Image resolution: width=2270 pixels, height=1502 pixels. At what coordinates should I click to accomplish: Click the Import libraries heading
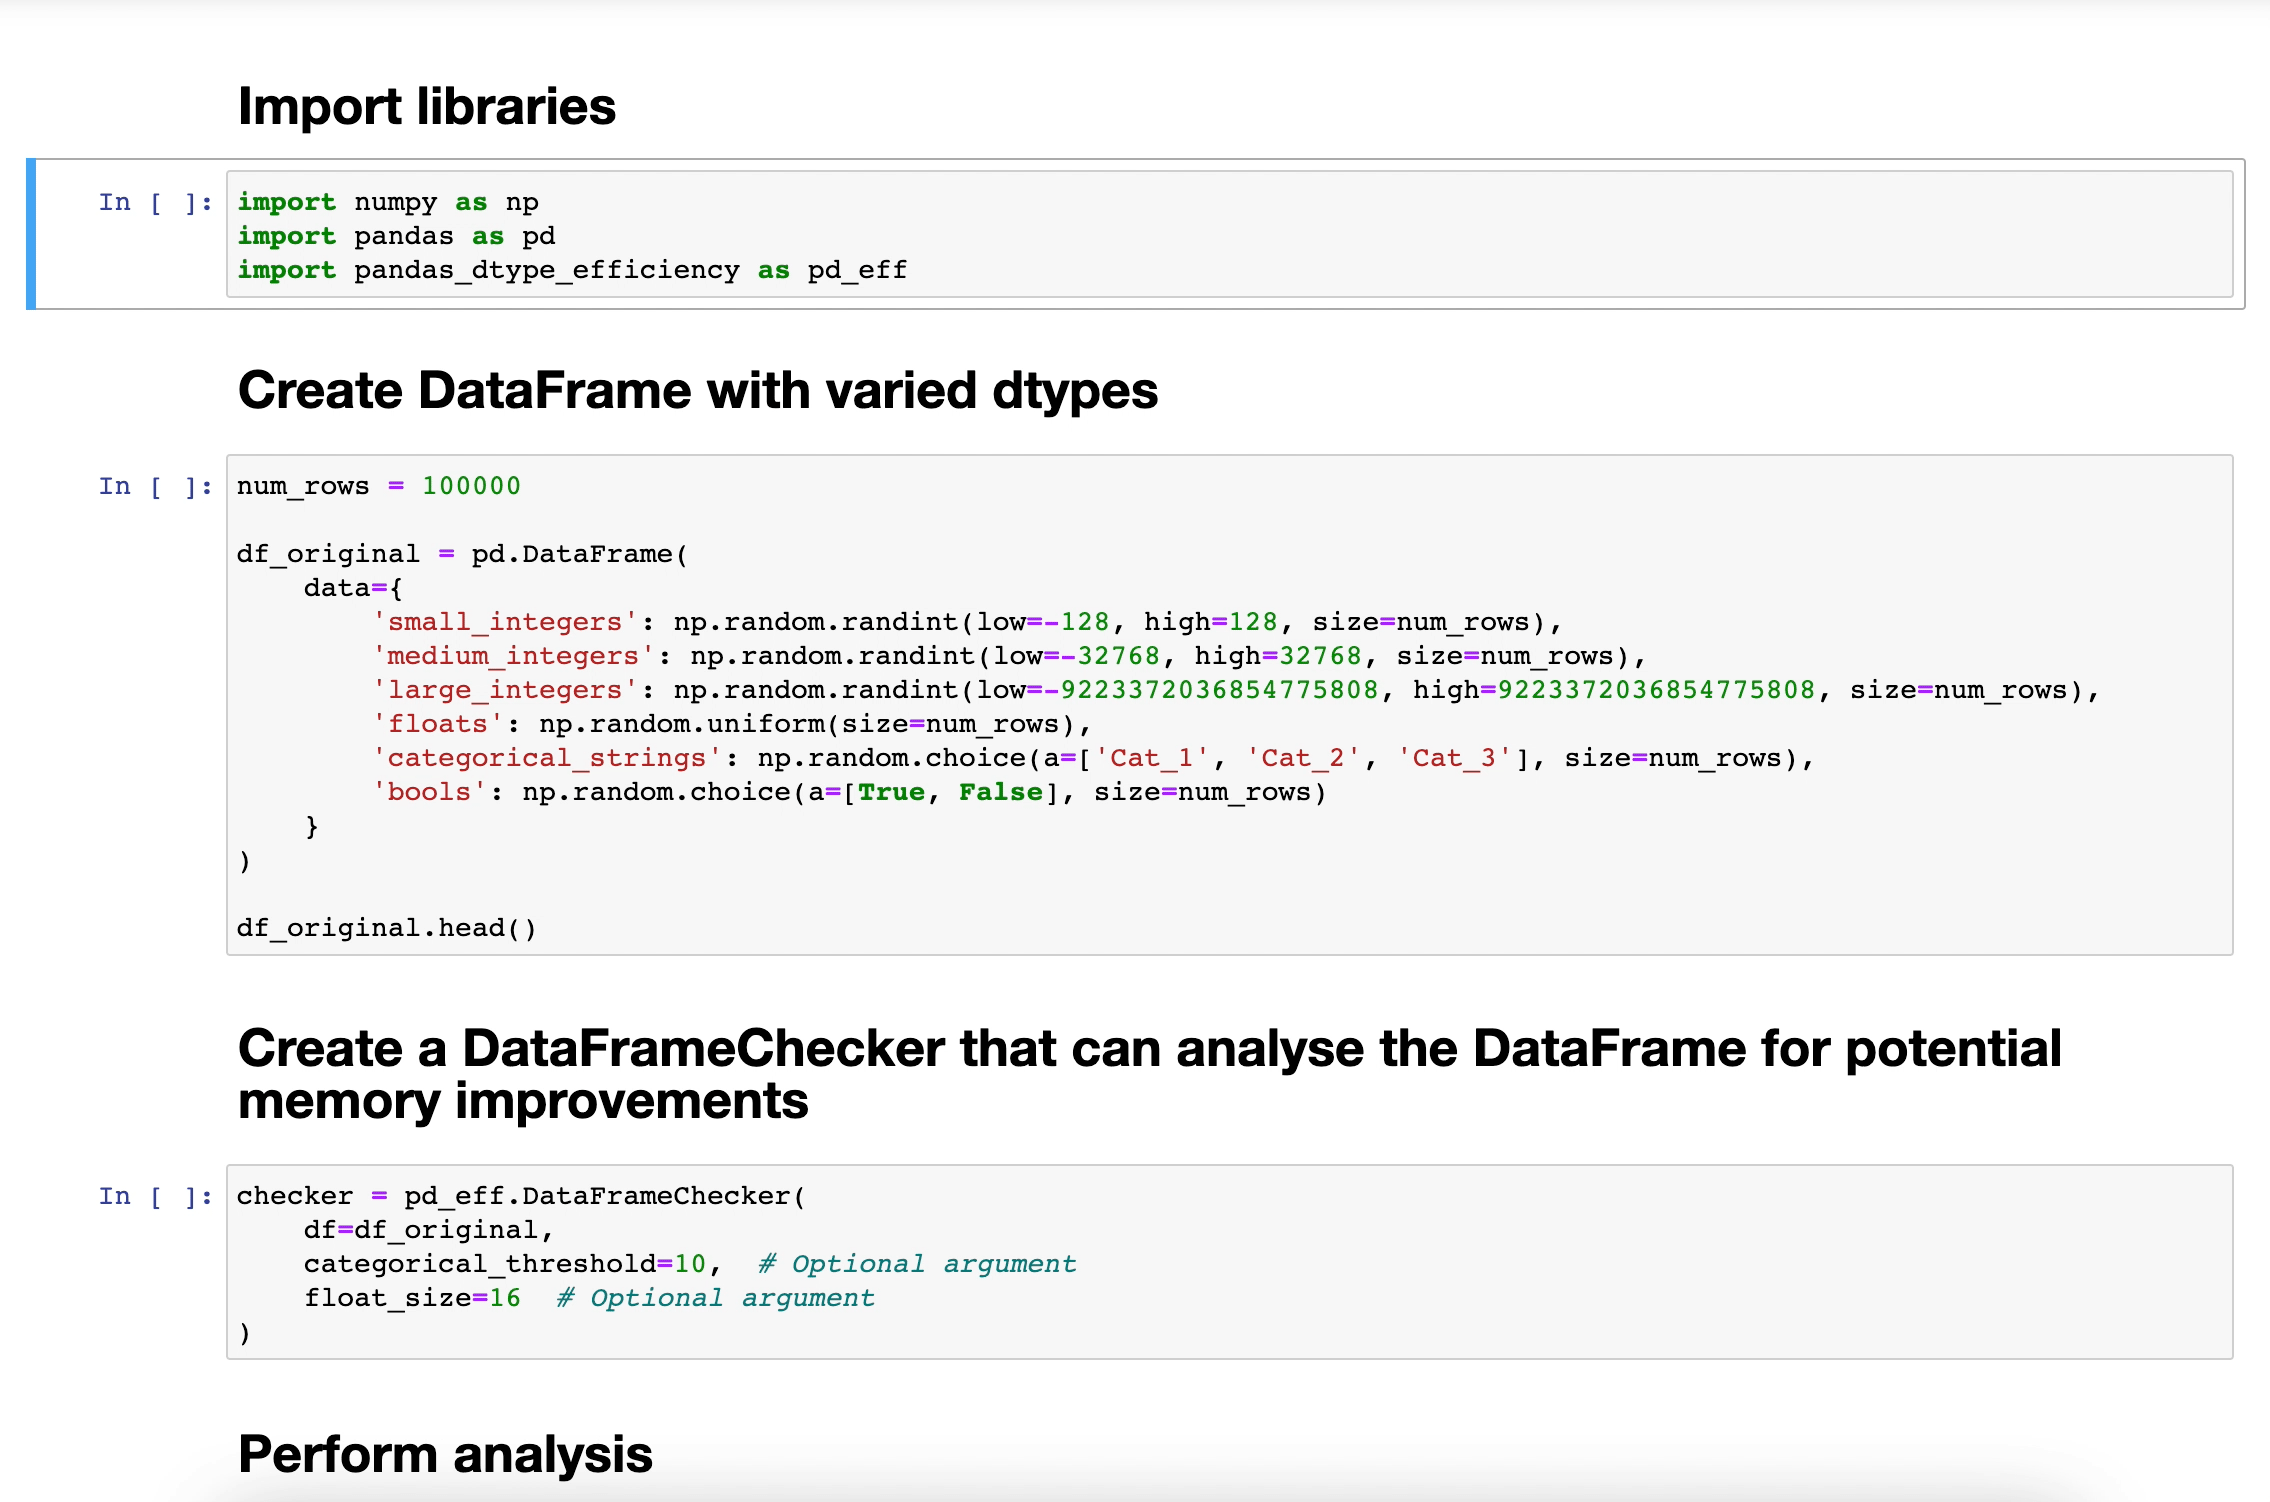pos(426,107)
